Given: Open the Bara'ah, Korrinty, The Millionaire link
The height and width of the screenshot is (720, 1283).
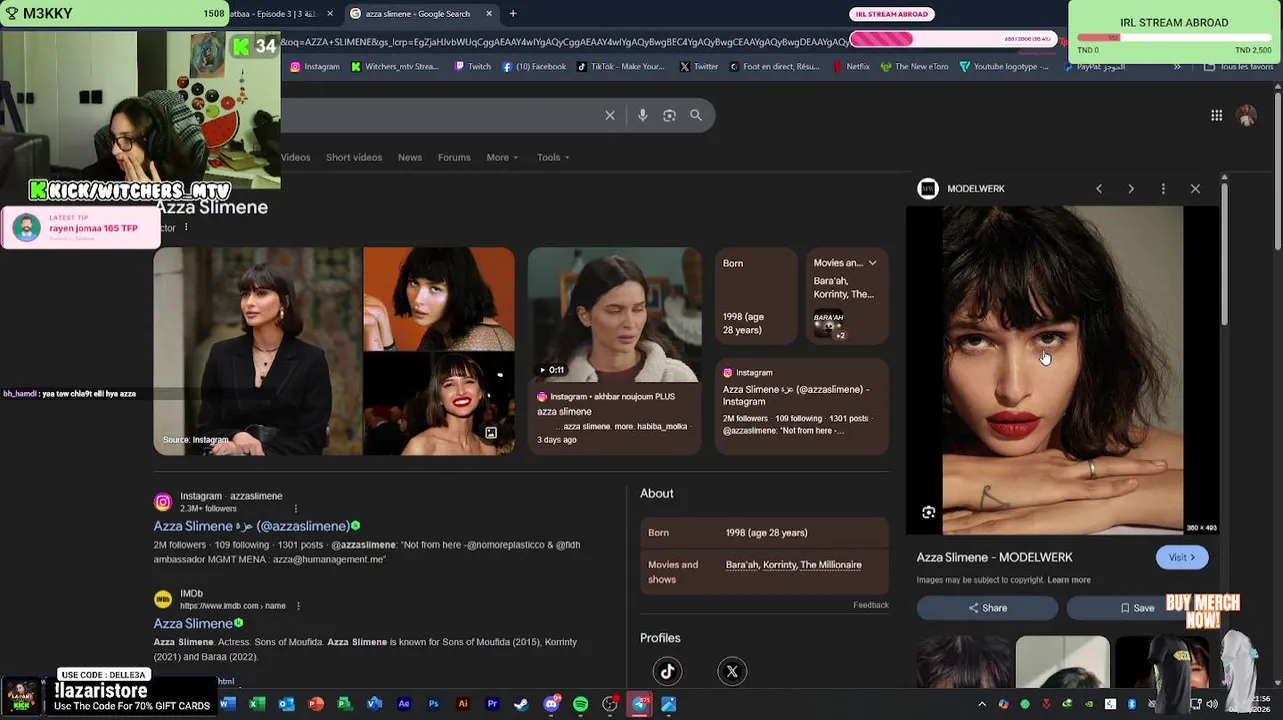Looking at the screenshot, I should (x=794, y=565).
